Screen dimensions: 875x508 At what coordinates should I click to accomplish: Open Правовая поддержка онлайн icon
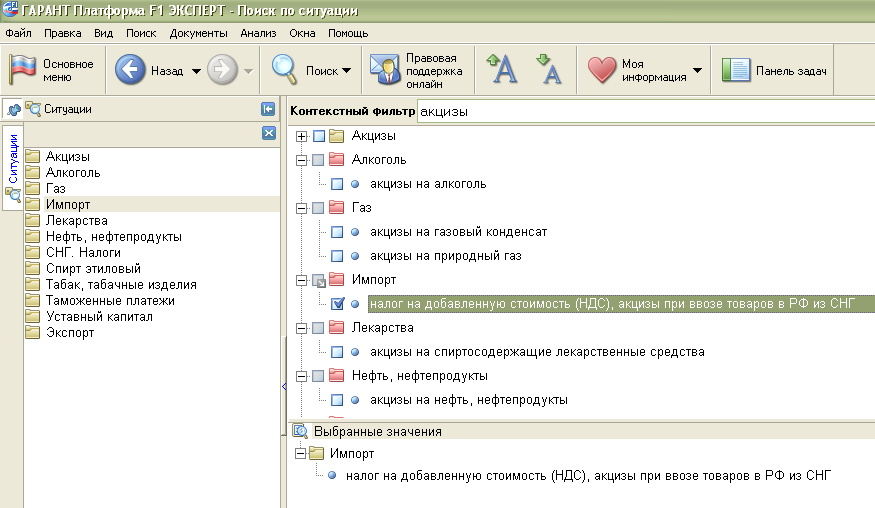384,70
